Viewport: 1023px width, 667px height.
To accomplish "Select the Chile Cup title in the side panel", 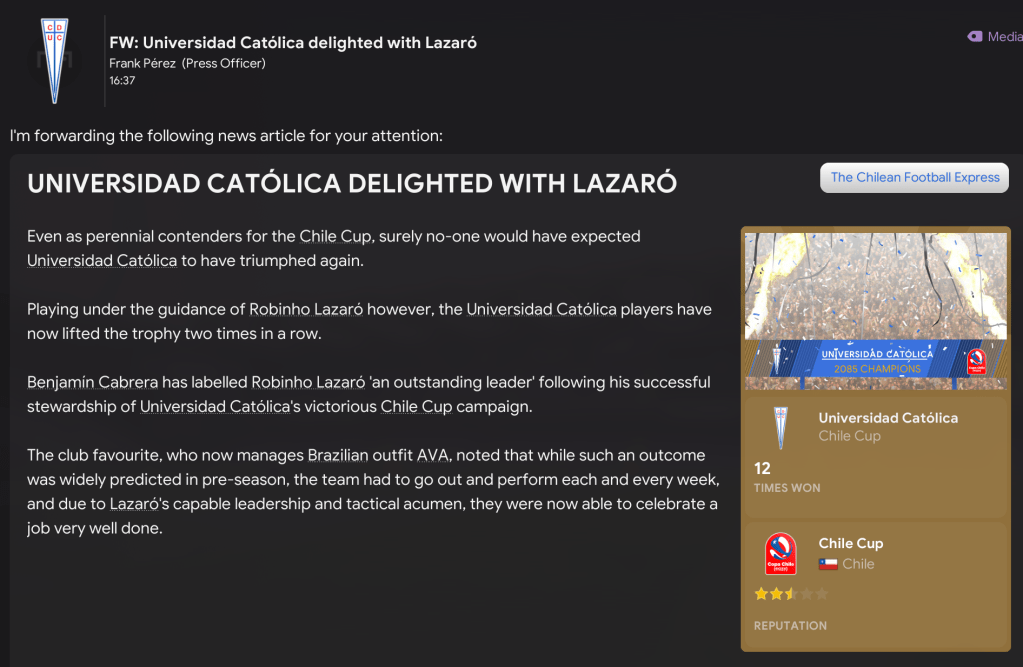I will pyautogui.click(x=850, y=543).
